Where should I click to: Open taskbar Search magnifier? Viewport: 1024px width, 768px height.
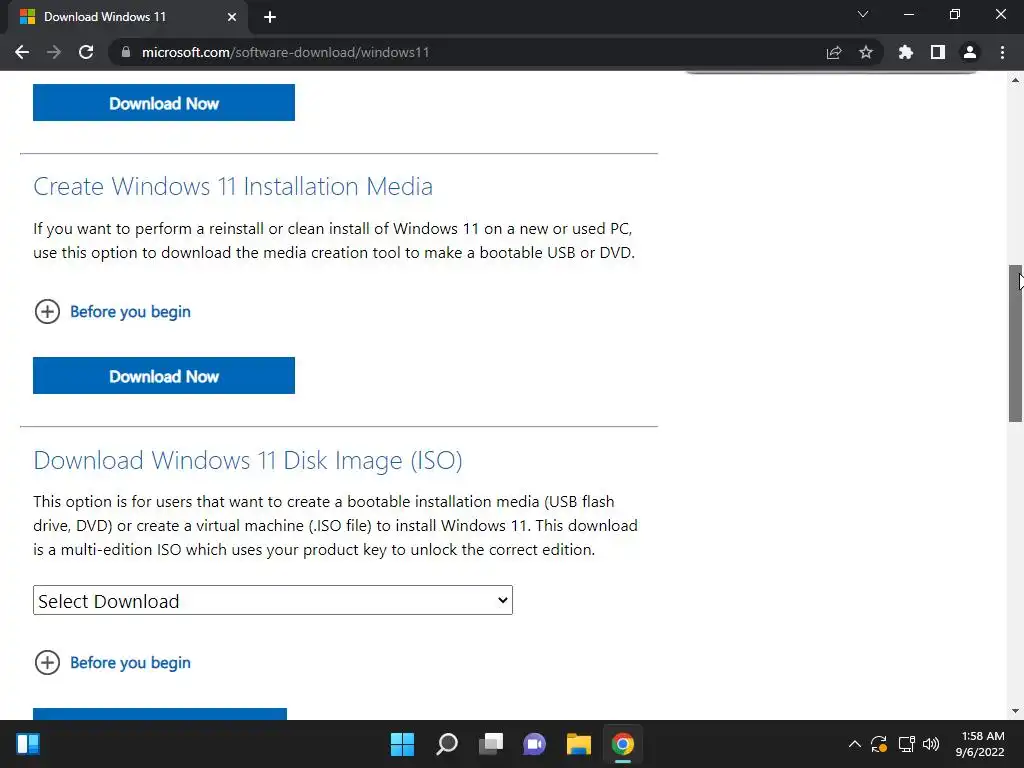447,744
